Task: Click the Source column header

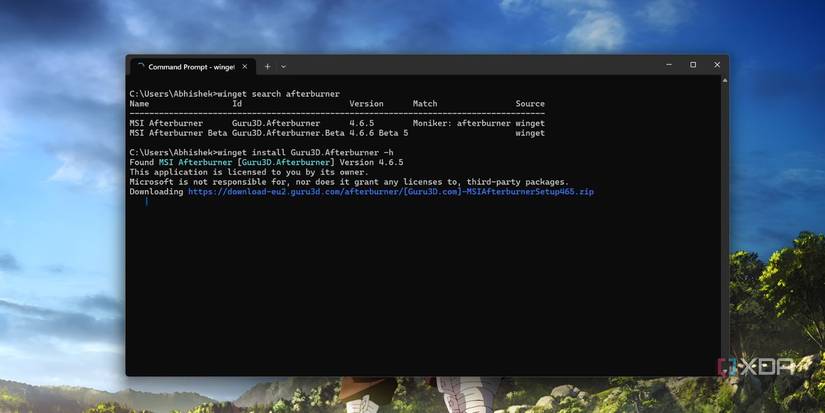Action: point(530,104)
